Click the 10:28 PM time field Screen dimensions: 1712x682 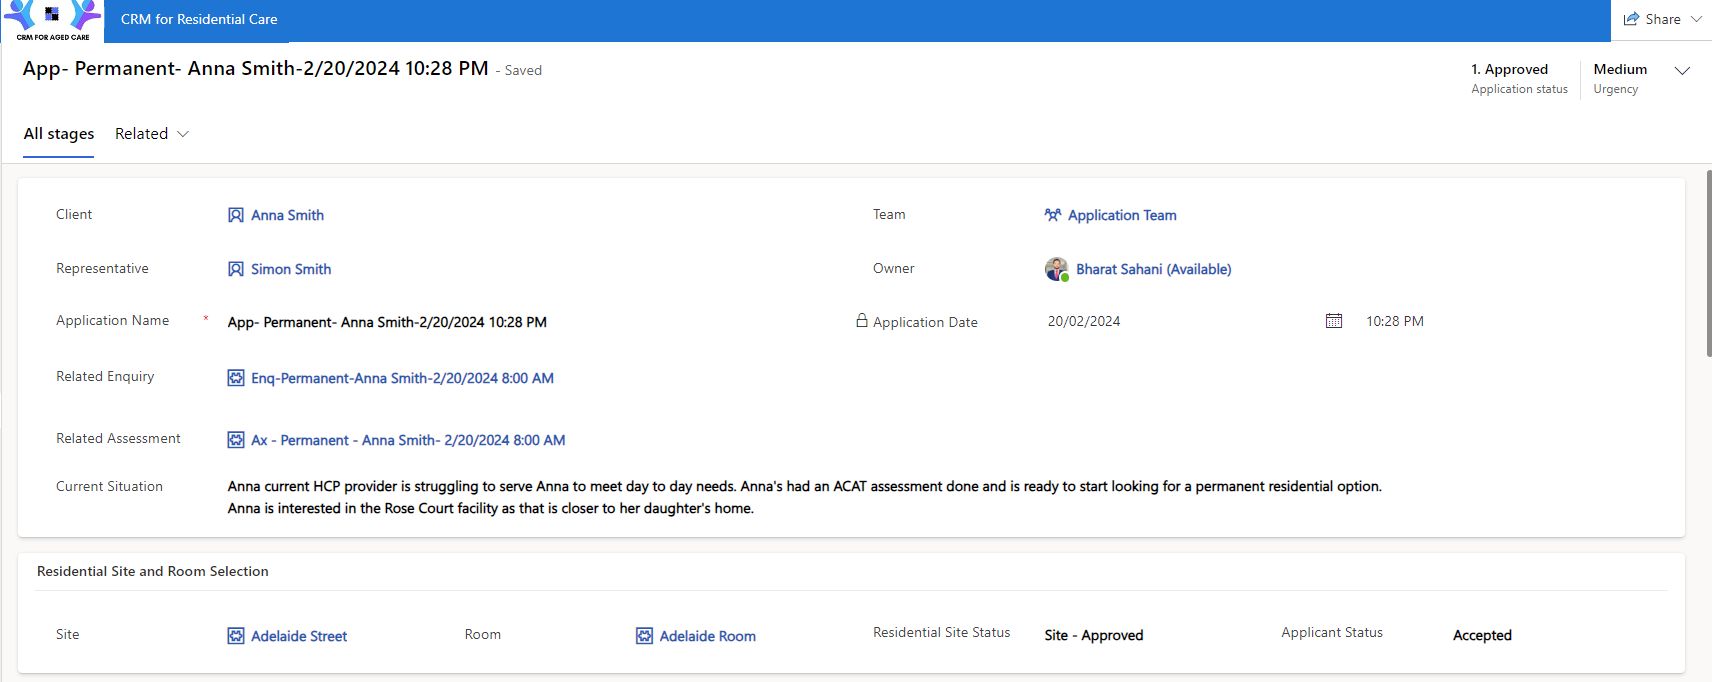(x=1395, y=321)
